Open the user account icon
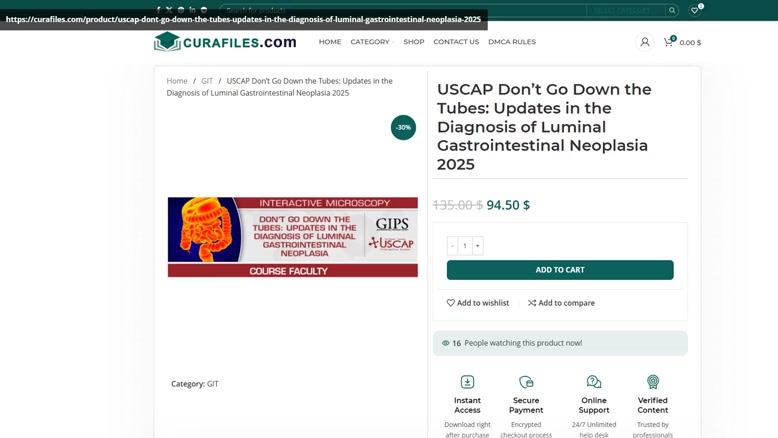Viewport: 778px width, 438px height. point(645,42)
